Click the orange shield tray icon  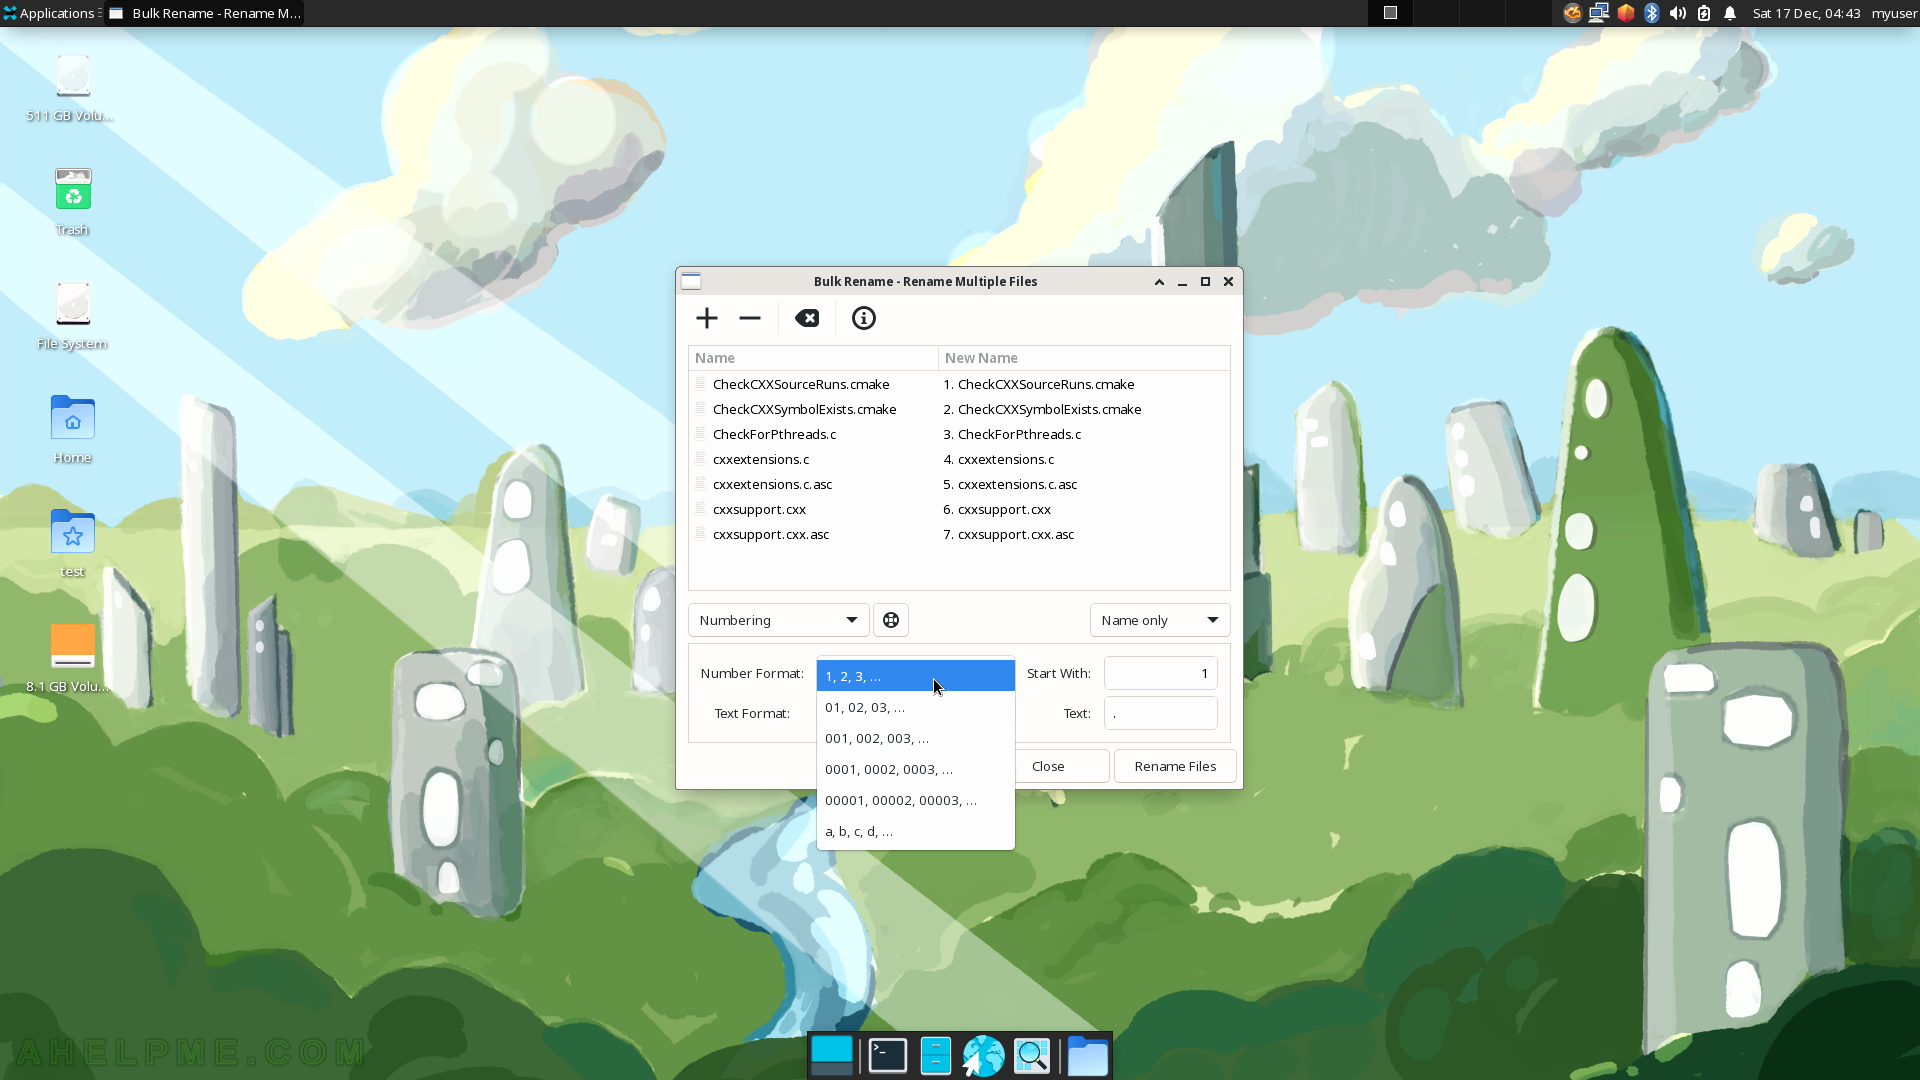click(1626, 13)
